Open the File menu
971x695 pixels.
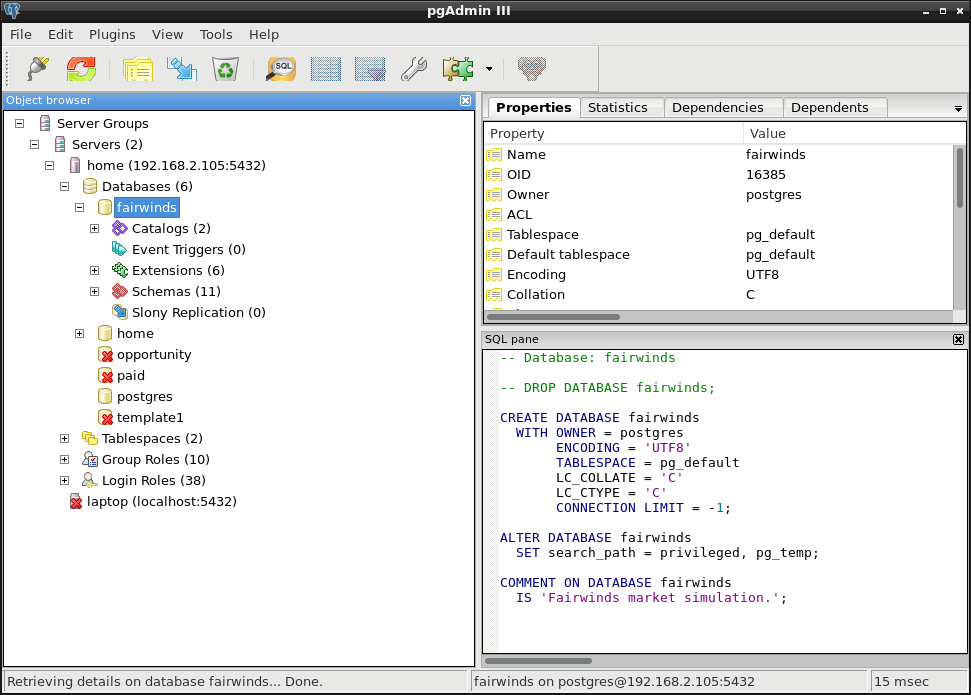(20, 35)
